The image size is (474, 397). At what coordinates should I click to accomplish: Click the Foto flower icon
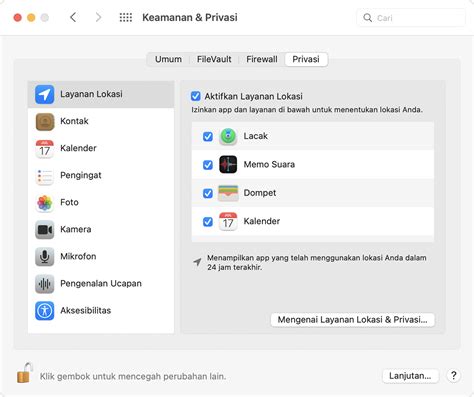tap(45, 203)
